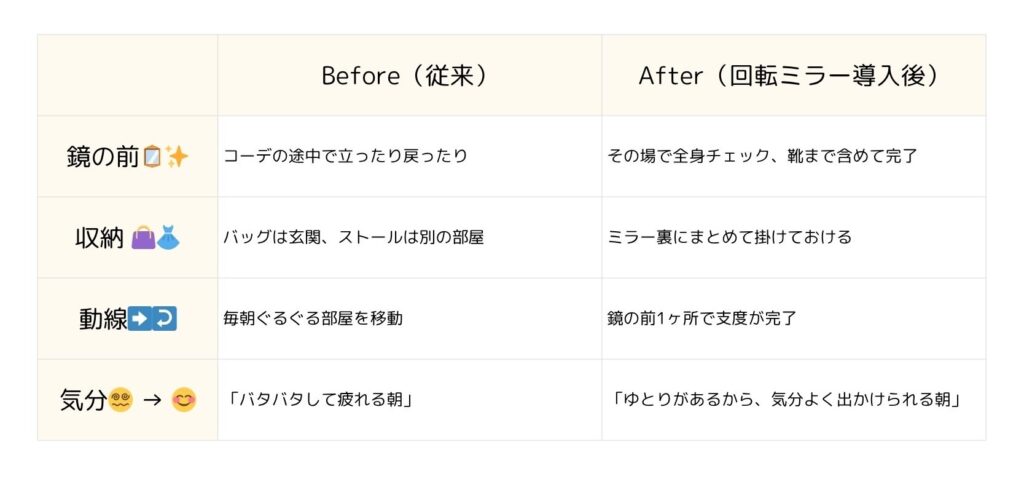Select cell ミラー裏にまとめて掛けておける
This screenshot has width=1024, height=479.
[x=793, y=238]
